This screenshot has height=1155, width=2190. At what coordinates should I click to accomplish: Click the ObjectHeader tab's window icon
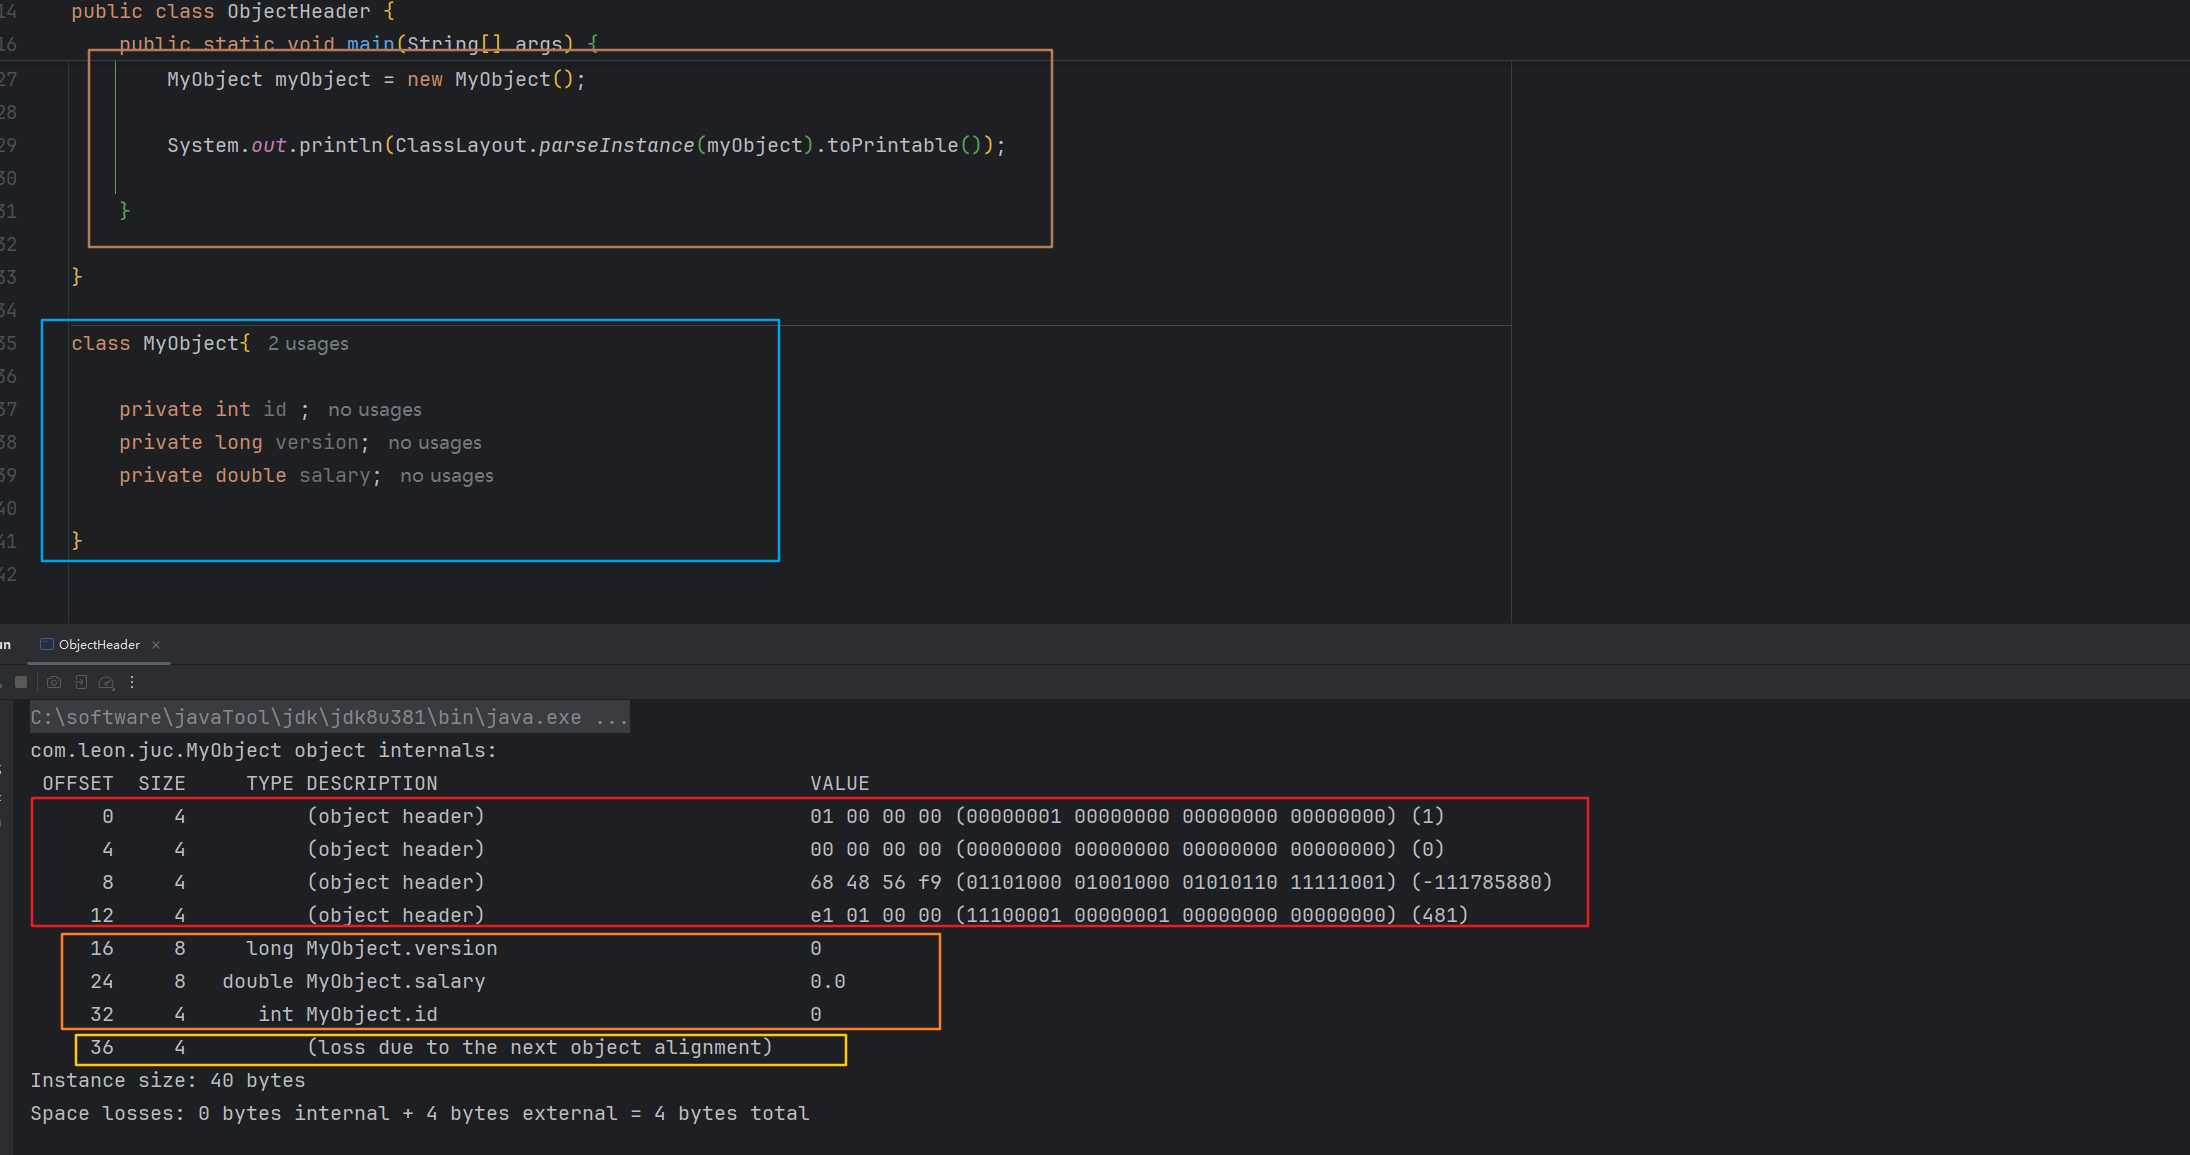(47, 645)
